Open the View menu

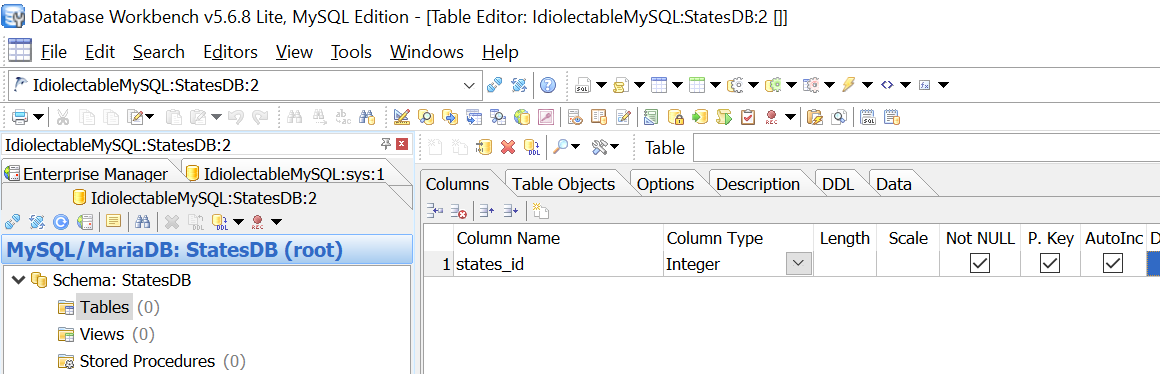pyautogui.click(x=294, y=52)
